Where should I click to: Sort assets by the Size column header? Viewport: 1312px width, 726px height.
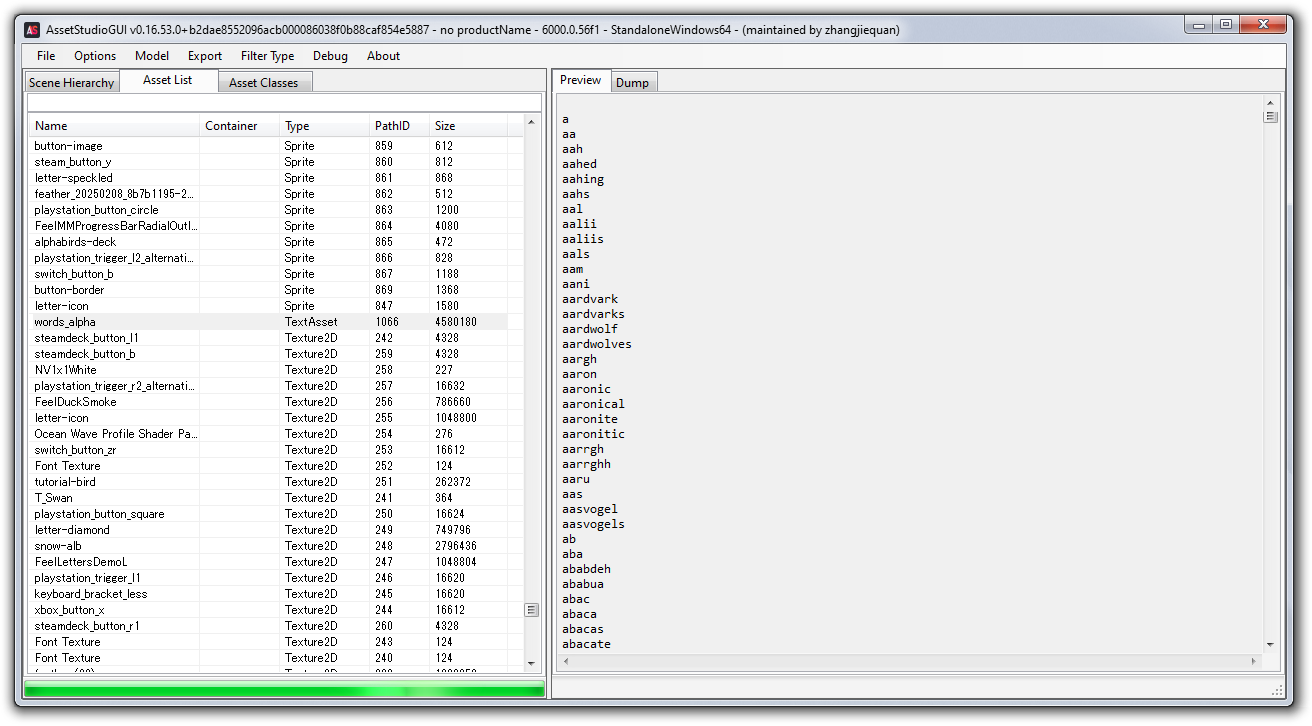(445, 126)
